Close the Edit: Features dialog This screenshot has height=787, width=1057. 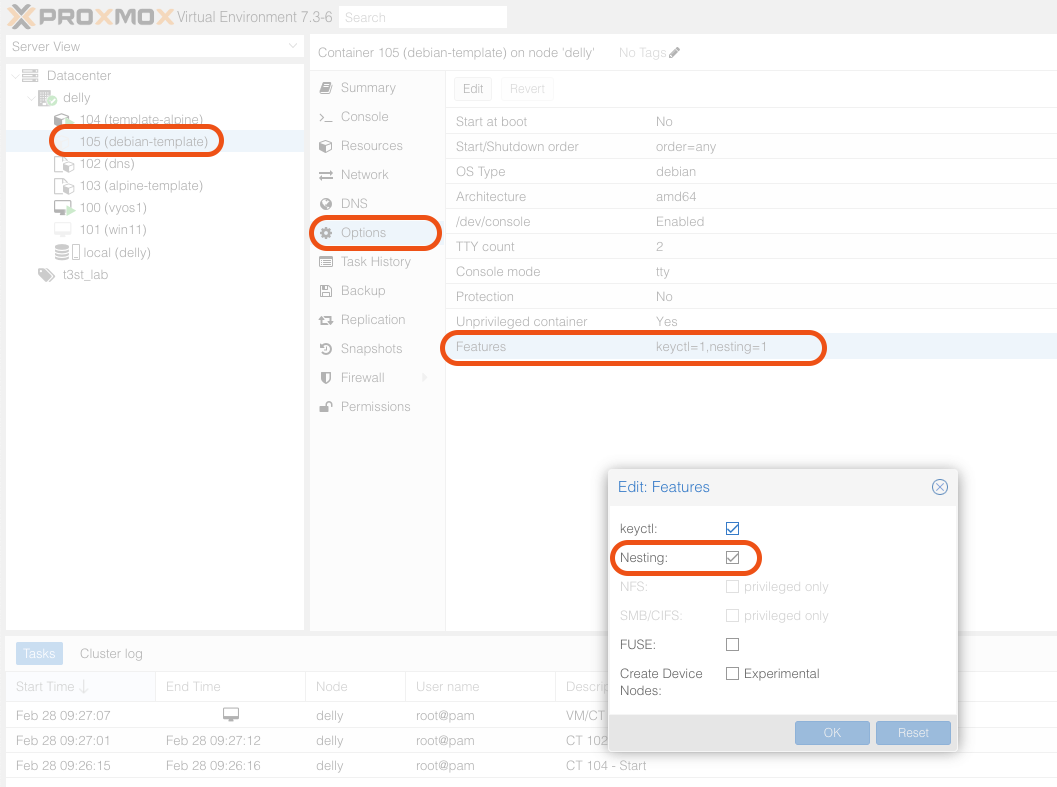click(x=940, y=487)
